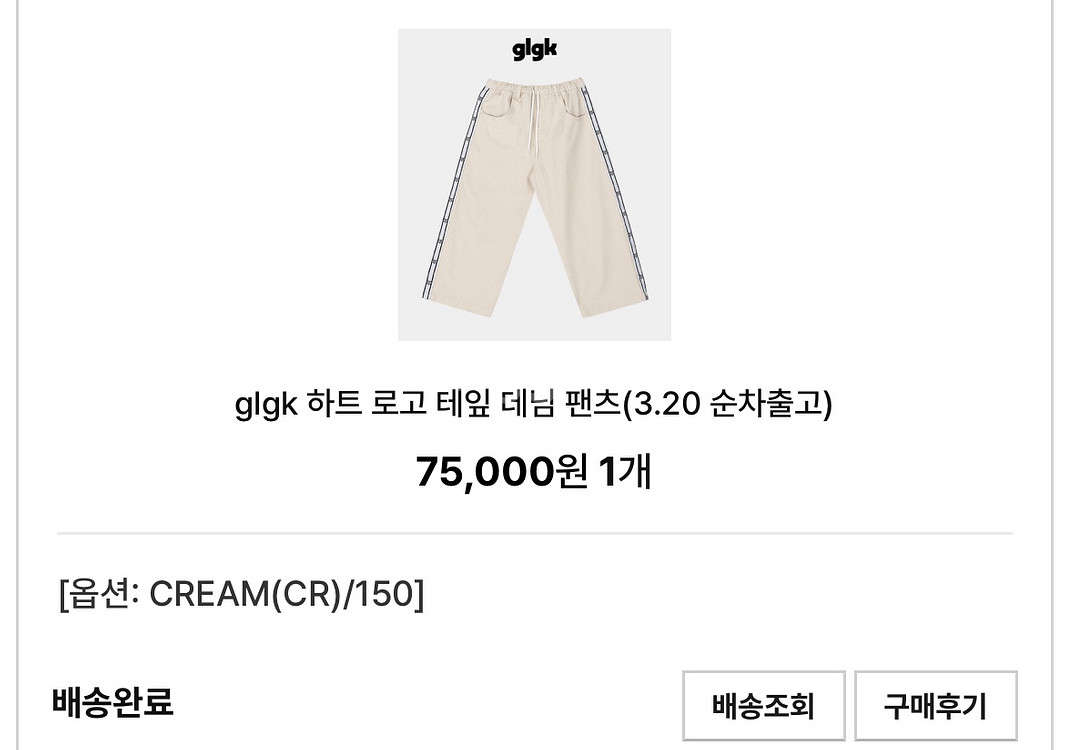The height and width of the screenshot is (750, 1073).
Task: Open the glgk 하트 로고 테잎 데님 팬츠 title link
Action: pyautogui.click(x=534, y=404)
